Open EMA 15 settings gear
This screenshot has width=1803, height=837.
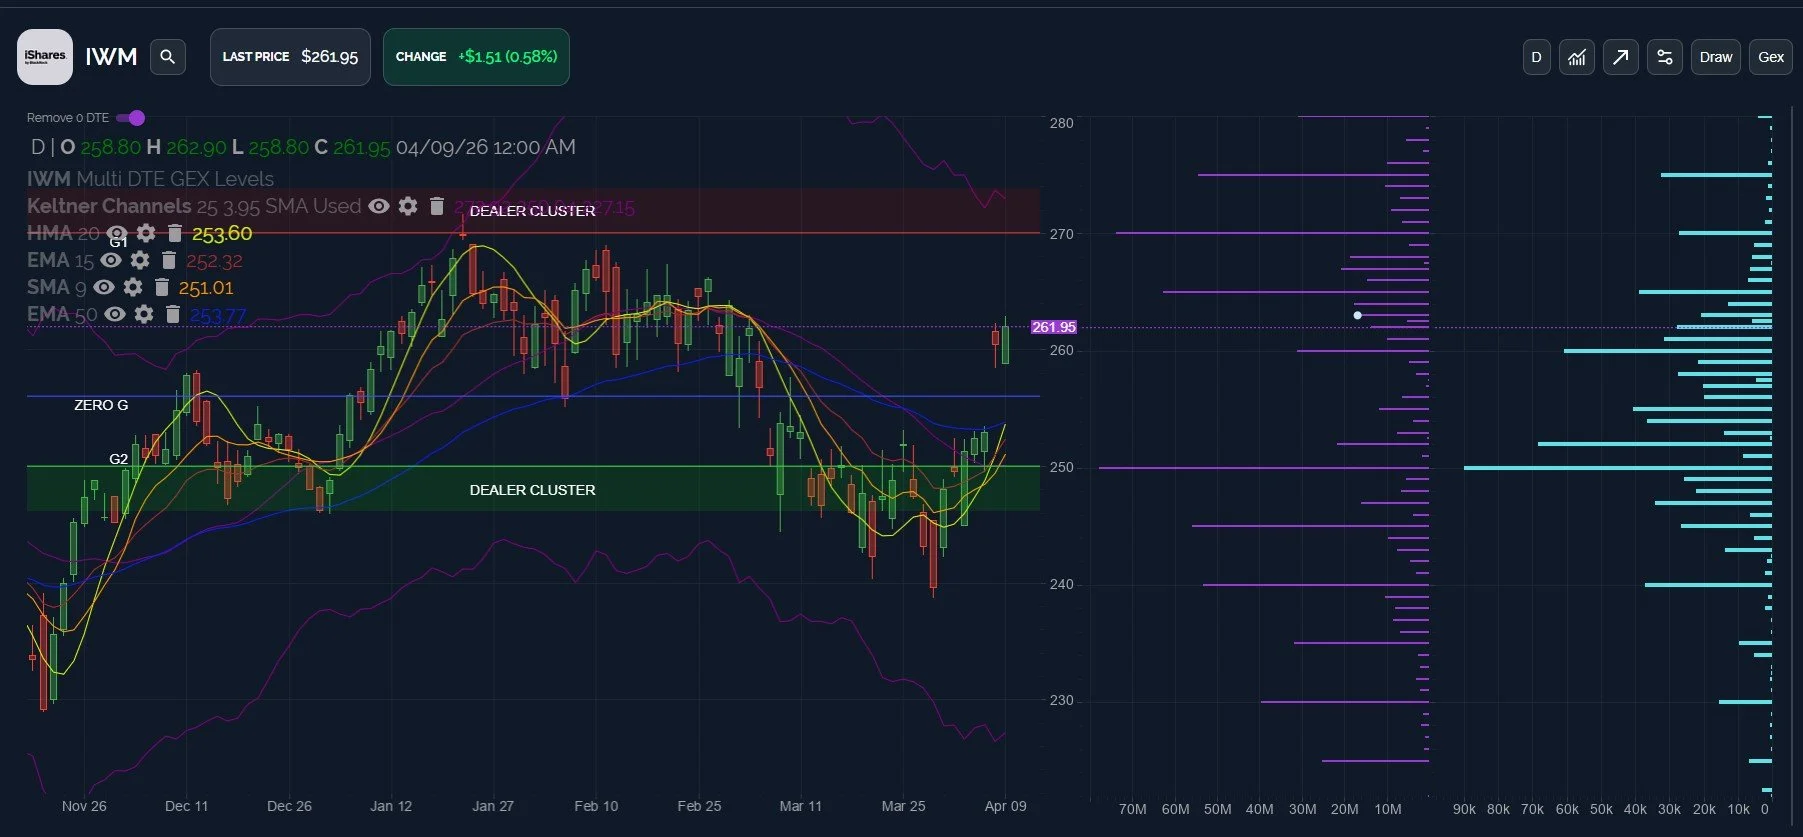tap(140, 260)
